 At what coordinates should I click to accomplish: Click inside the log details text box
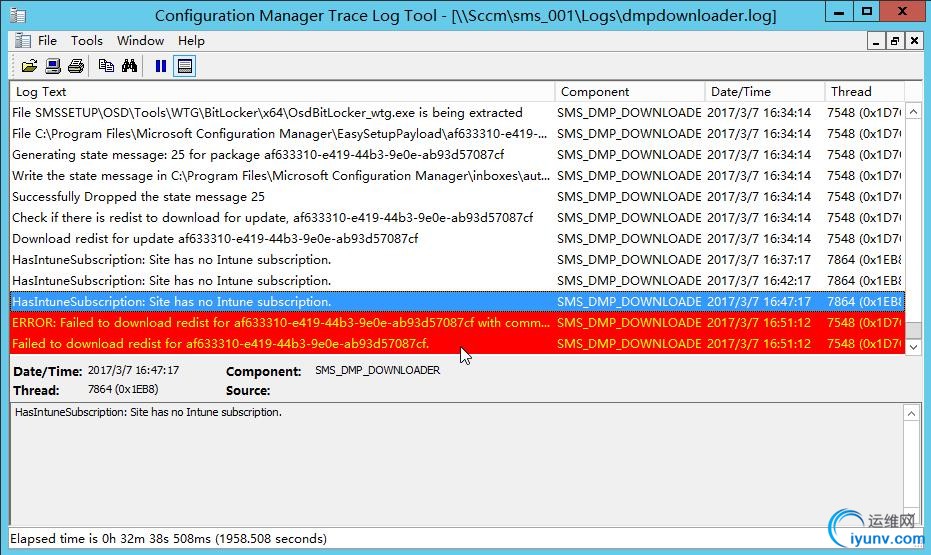click(x=456, y=463)
